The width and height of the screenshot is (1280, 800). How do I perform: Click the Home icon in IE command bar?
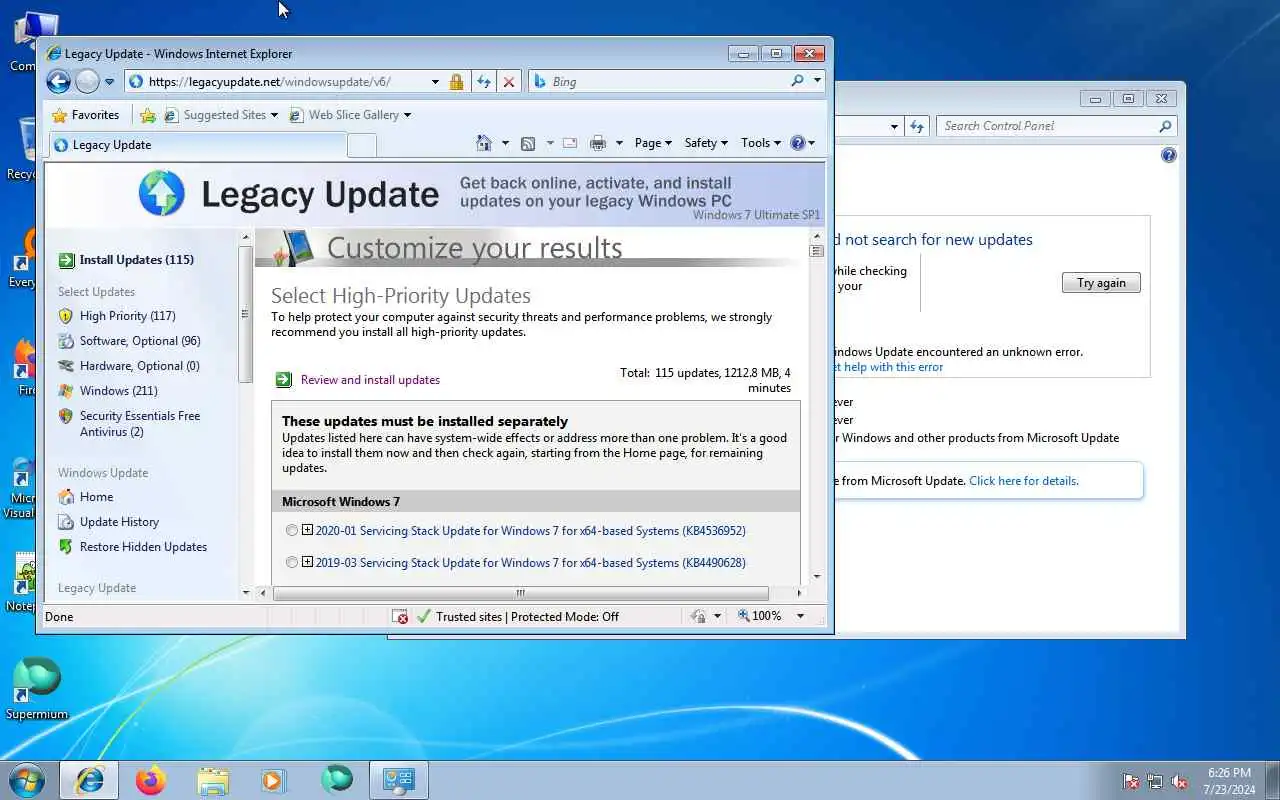pyautogui.click(x=484, y=143)
